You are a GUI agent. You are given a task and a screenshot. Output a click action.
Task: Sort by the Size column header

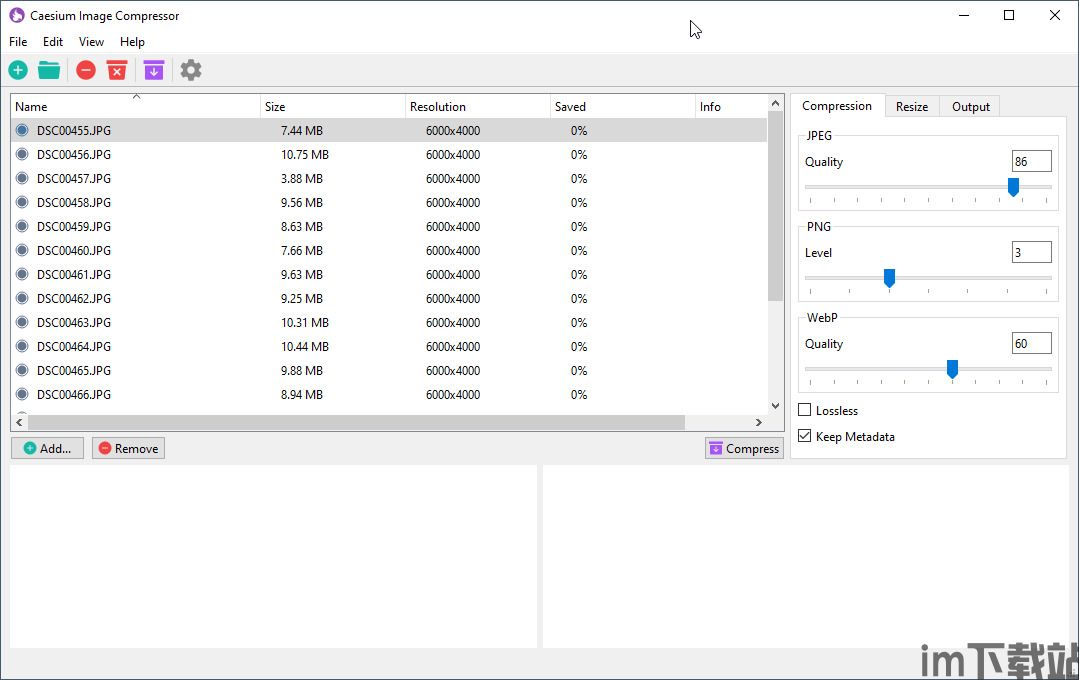coord(333,107)
